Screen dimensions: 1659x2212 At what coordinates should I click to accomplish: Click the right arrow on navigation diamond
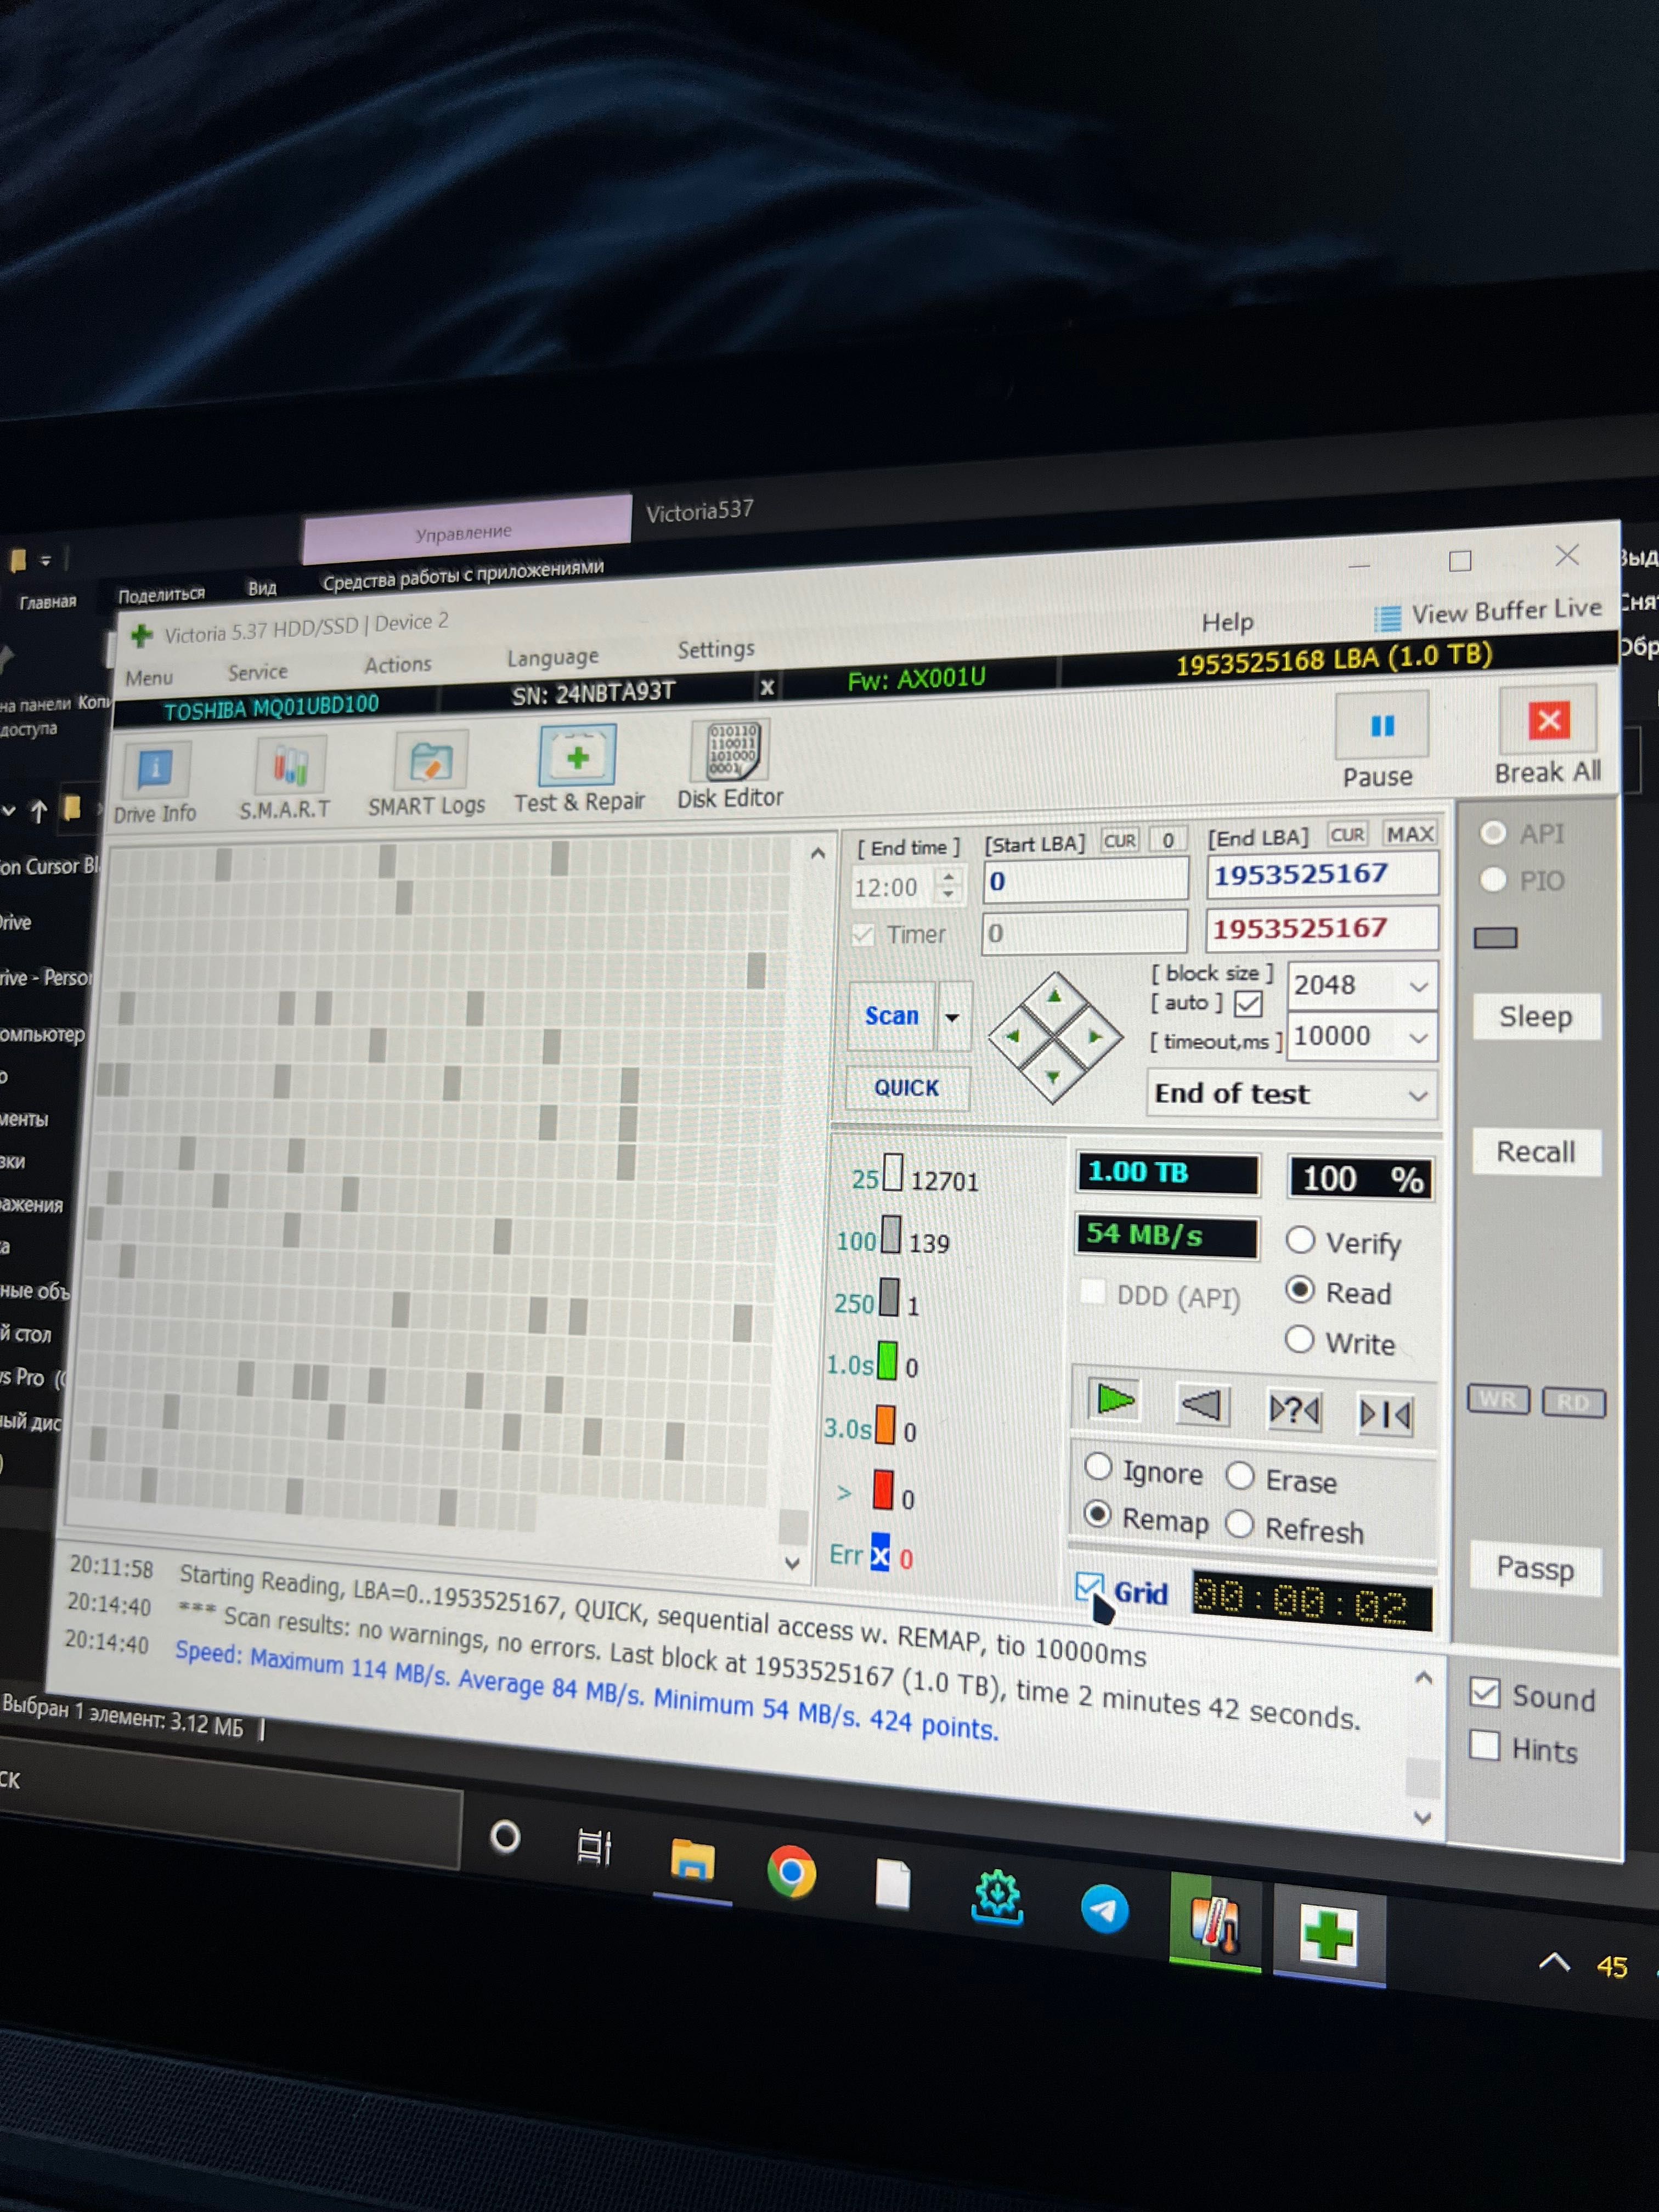coord(1095,1037)
